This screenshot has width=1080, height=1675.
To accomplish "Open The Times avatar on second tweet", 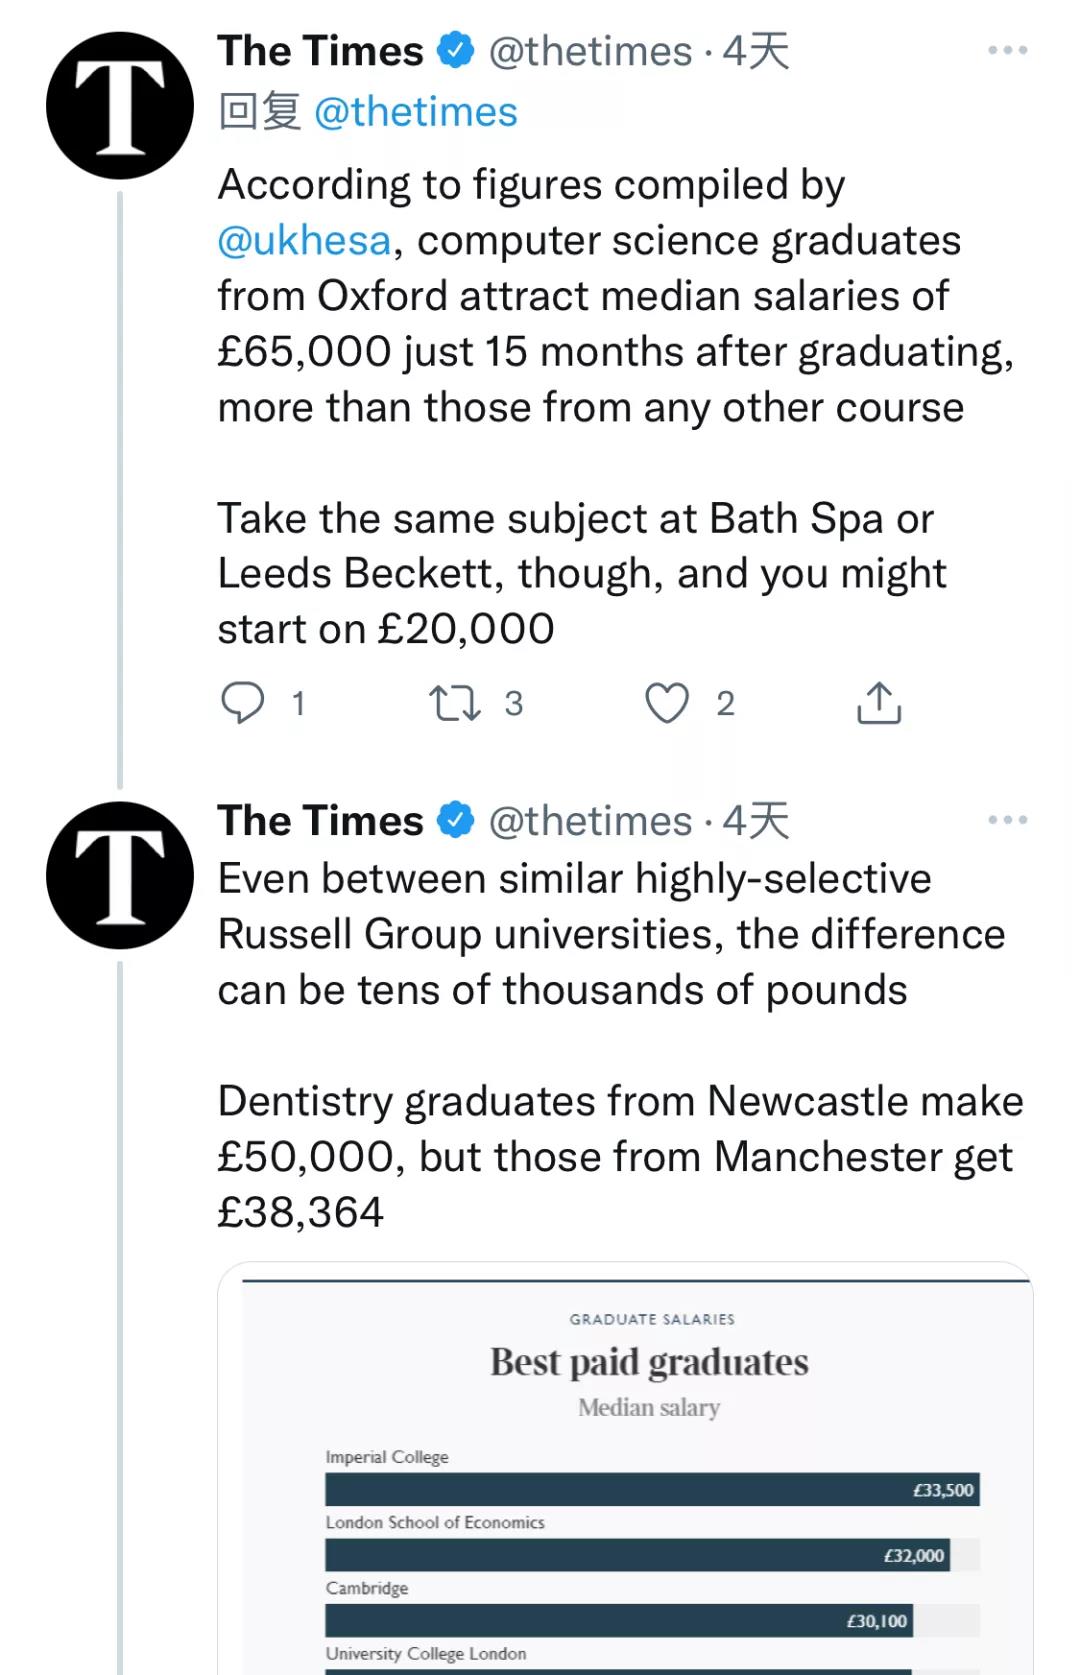I will click(120, 875).
